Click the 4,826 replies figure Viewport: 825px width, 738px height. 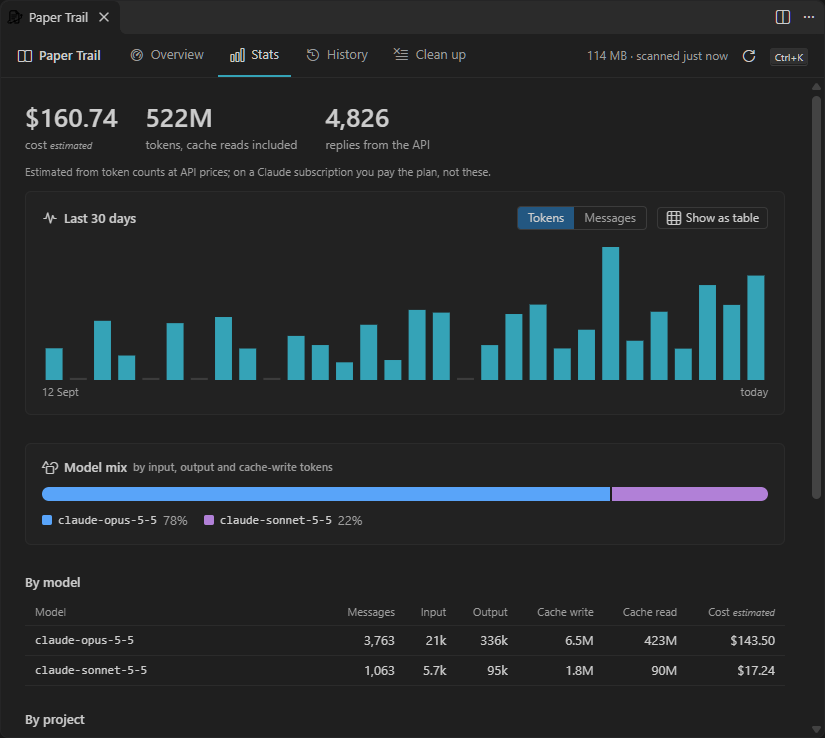[x=357, y=118]
